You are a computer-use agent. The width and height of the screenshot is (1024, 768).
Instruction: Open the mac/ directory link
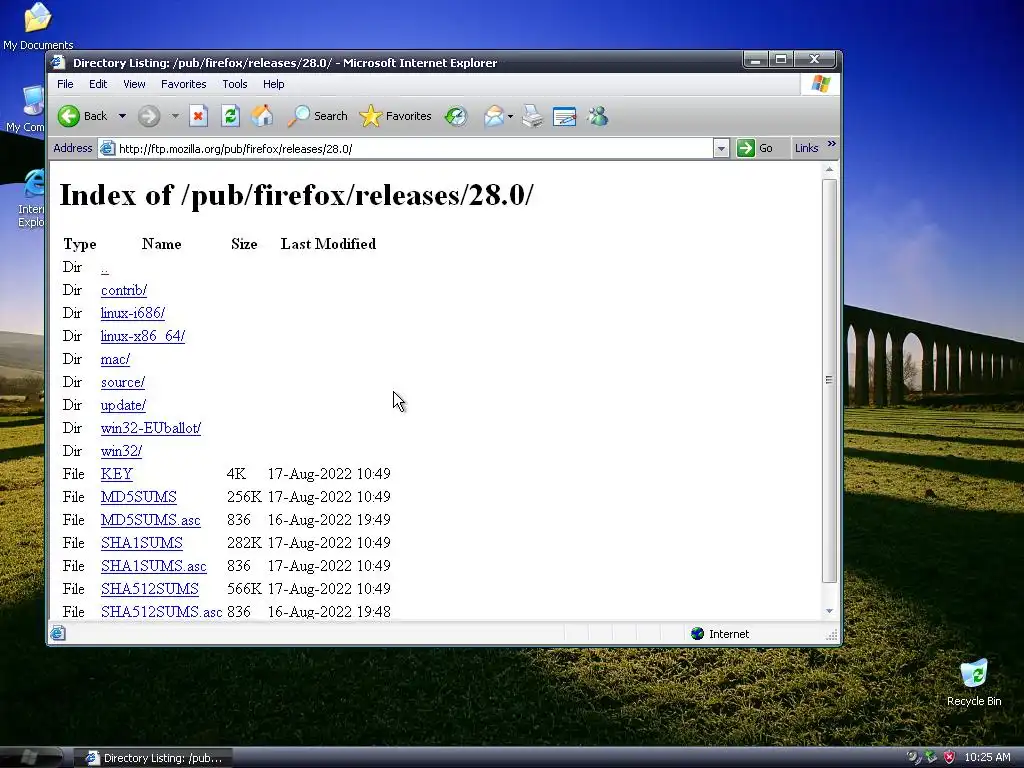tap(116, 359)
